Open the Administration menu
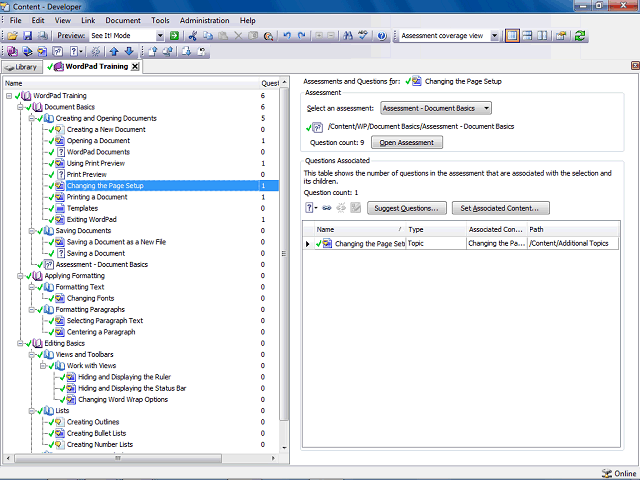This screenshot has width=640, height=480. tap(204, 20)
